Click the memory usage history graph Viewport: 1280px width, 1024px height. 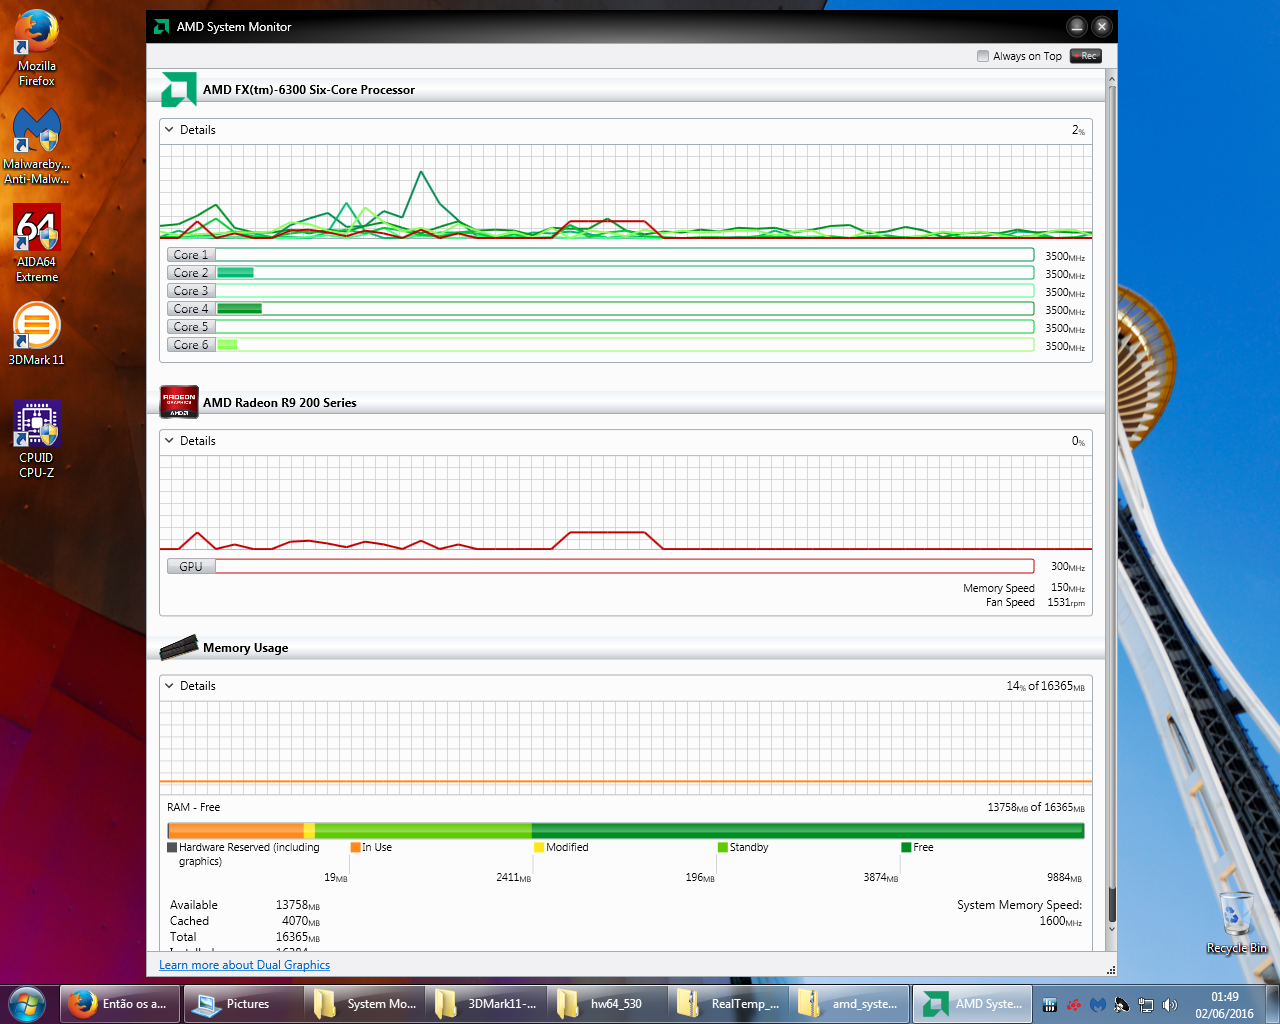tap(626, 748)
